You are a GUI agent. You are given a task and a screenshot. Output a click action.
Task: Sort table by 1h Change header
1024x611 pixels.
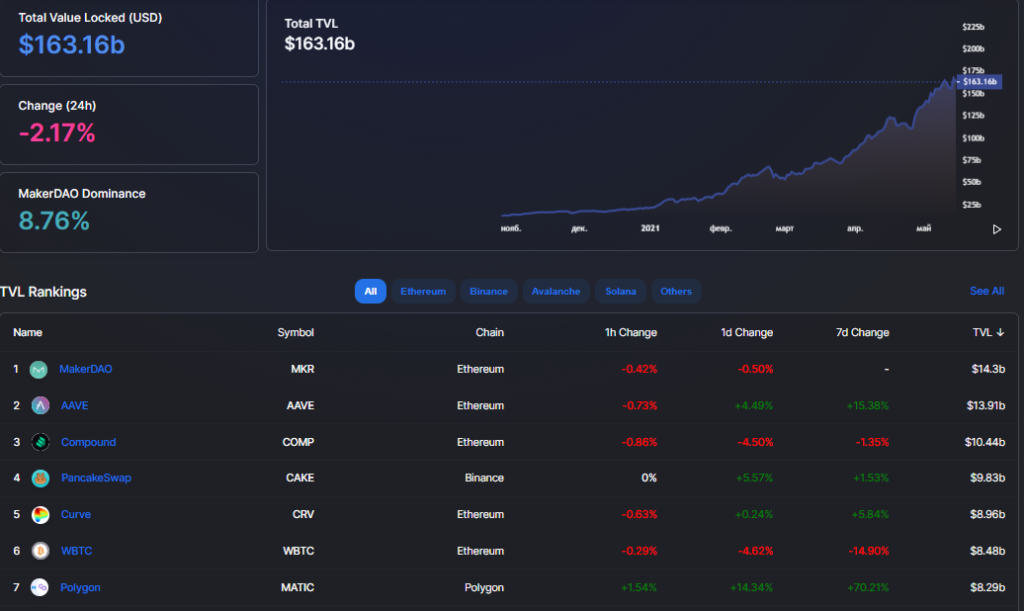[631, 333]
